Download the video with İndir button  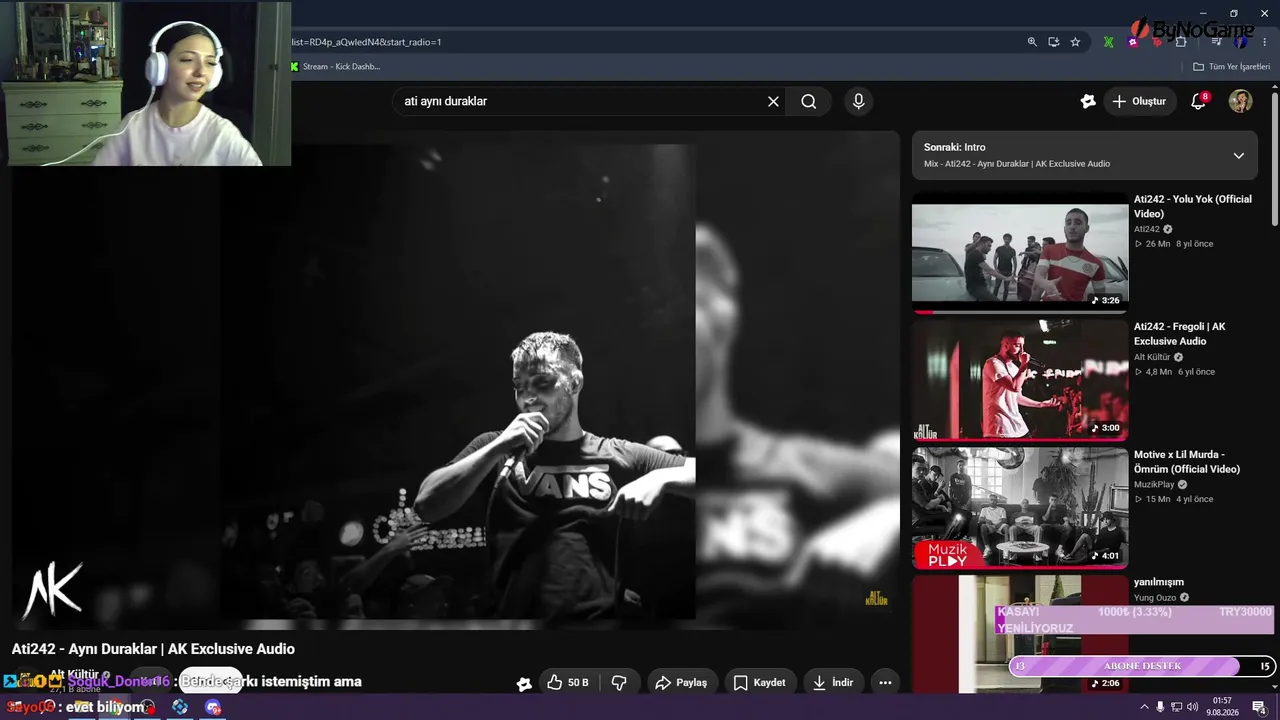click(833, 682)
